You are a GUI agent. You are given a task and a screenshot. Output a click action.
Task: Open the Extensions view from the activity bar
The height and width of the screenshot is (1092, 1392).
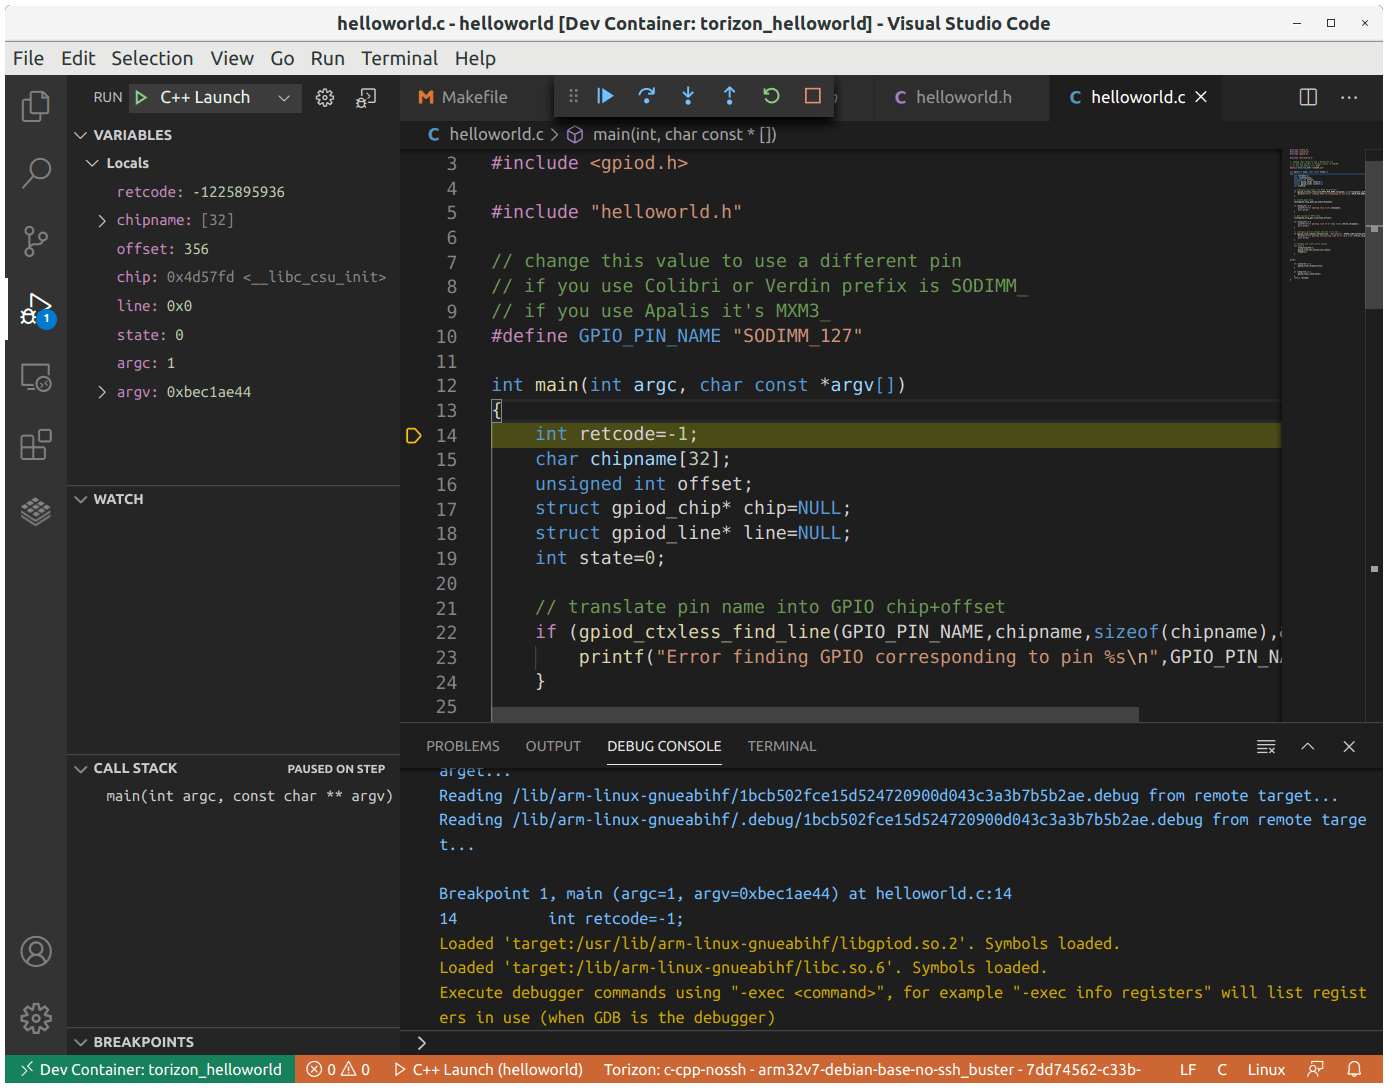36,445
